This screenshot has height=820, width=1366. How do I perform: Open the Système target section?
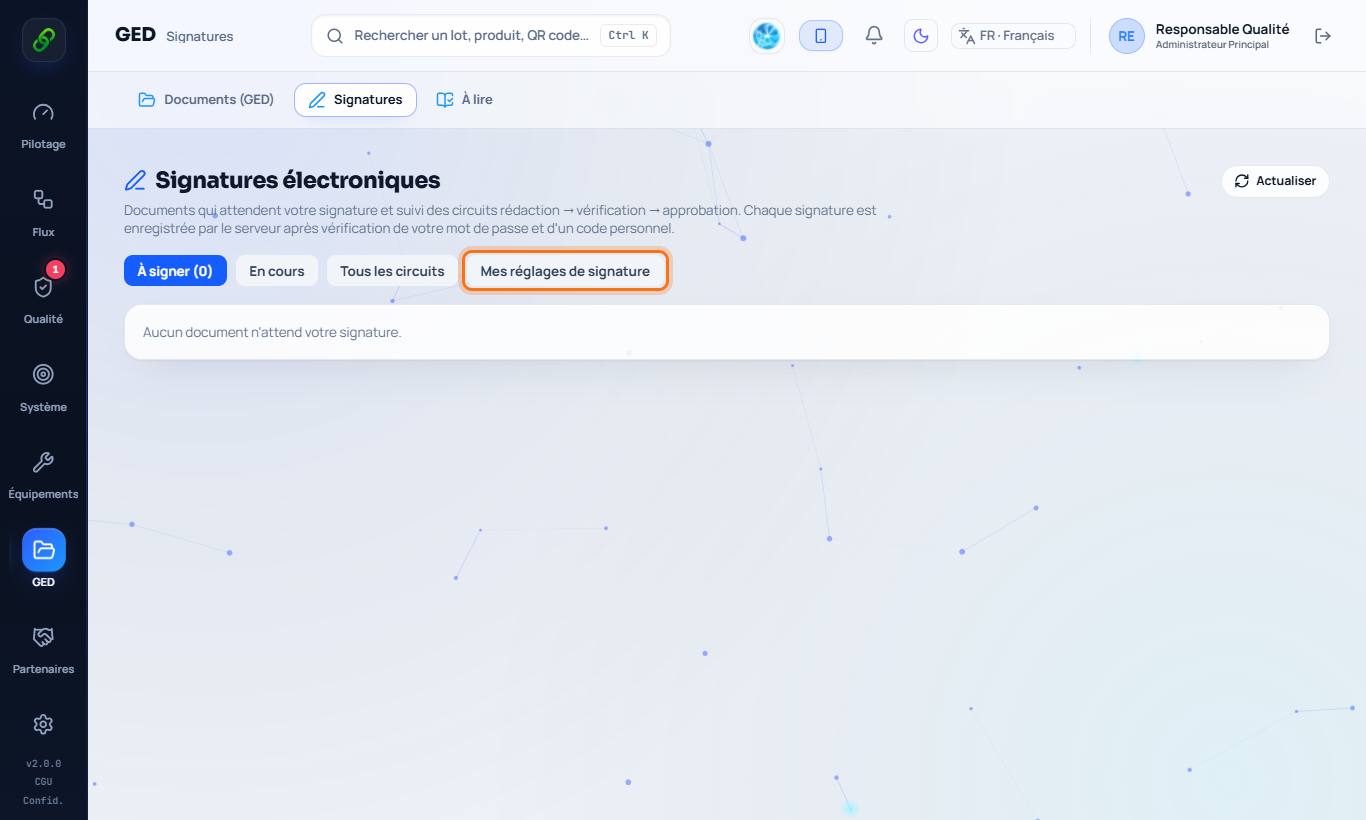coord(43,387)
